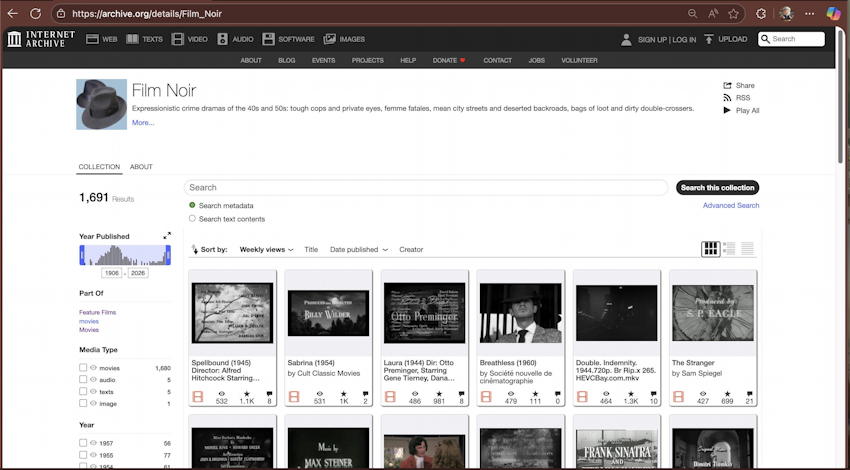Click the More... description link
Screen dimensions: 850x470
tap(143, 123)
